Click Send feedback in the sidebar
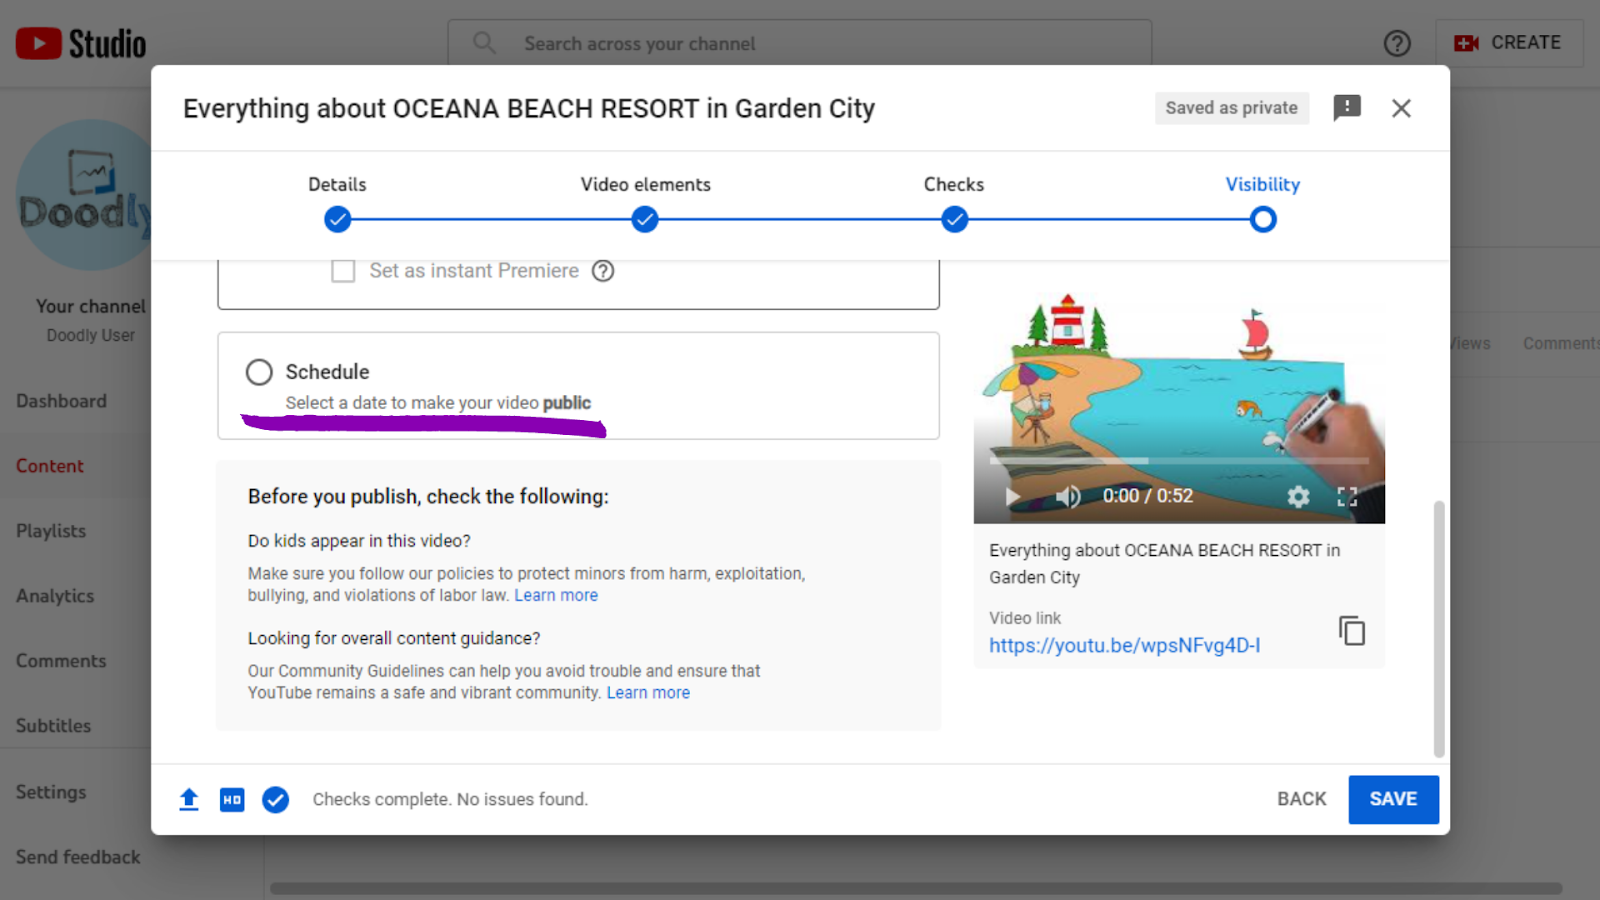The image size is (1600, 900). 78,857
